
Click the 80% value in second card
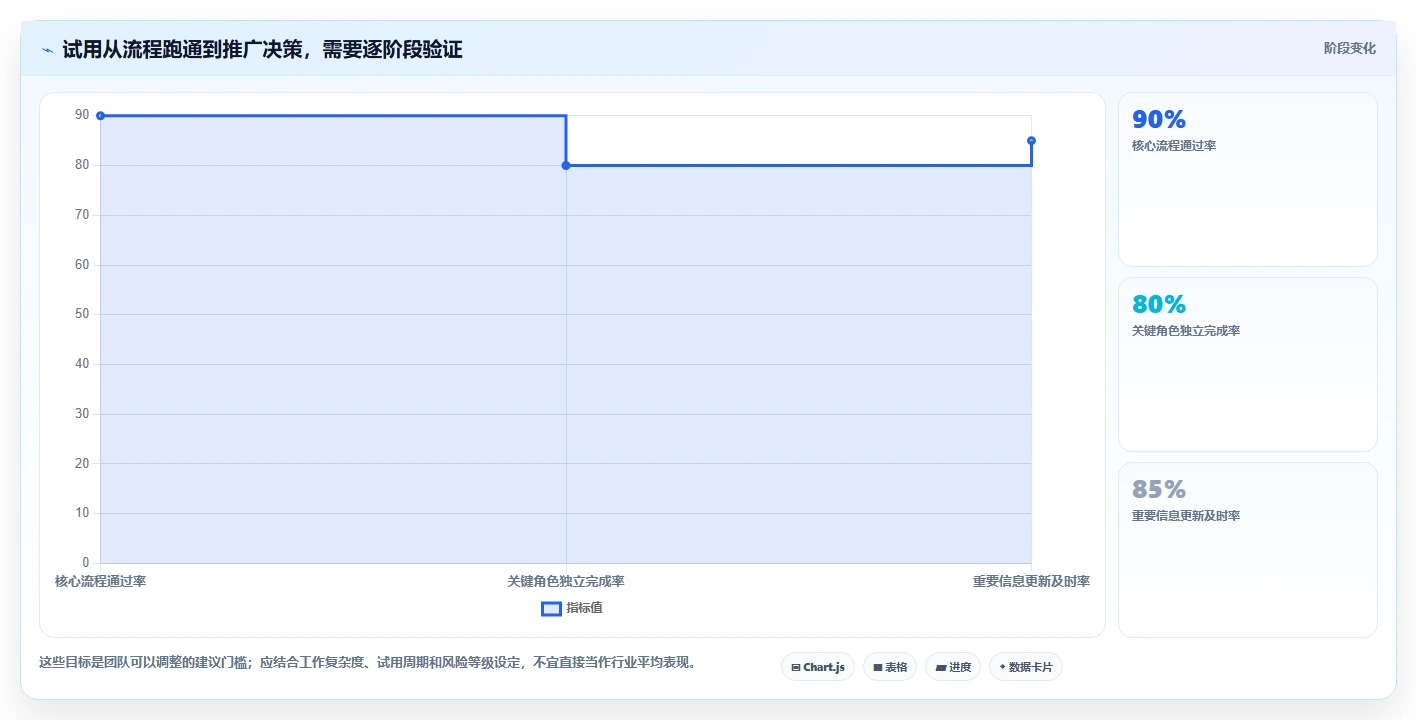(x=1159, y=305)
